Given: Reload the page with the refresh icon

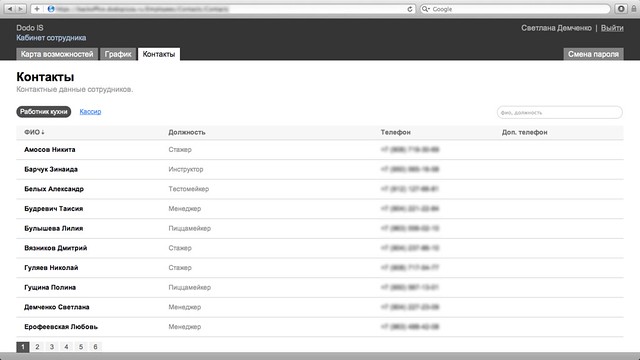Looking at the screenshot, I should [x=409, y=9].
